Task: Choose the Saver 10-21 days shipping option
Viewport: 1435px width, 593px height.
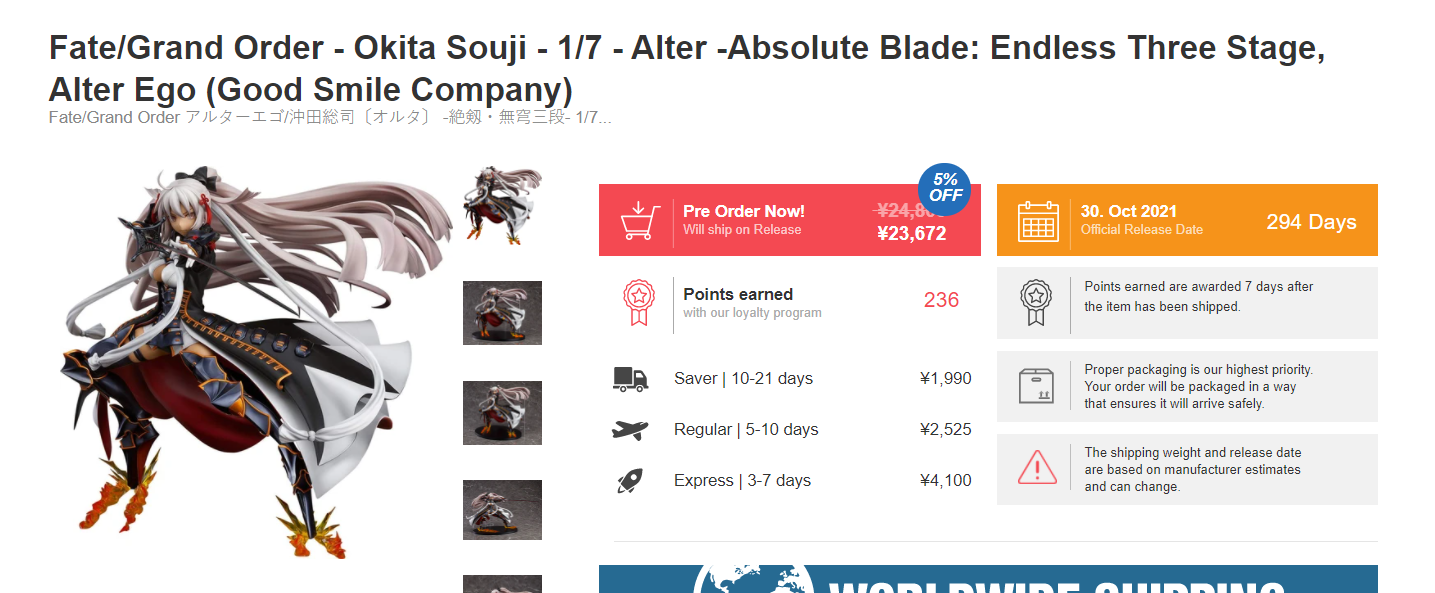Action: click(791, 378)
